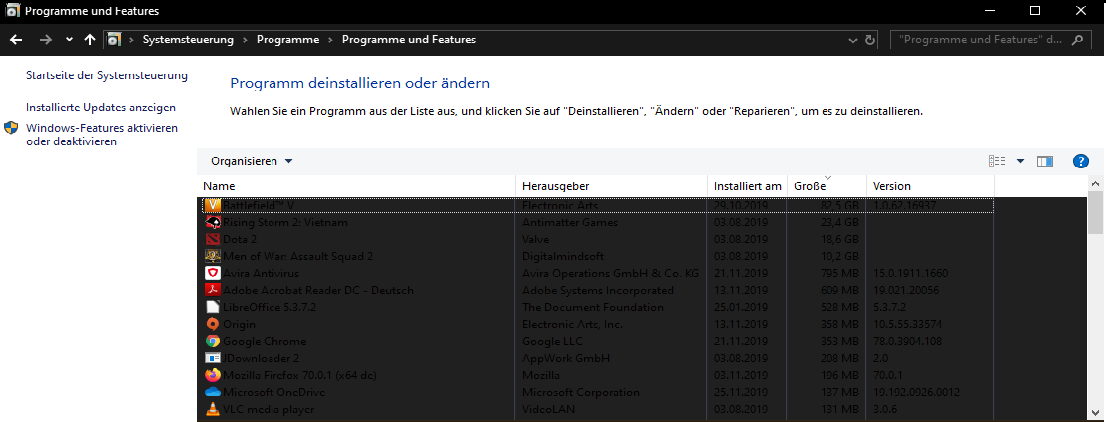Open Windows-Features aktivieren oder deaktivieren
Image resolution: width=1106 pixels, height=422 pixels.
click(x=102, y=135)
